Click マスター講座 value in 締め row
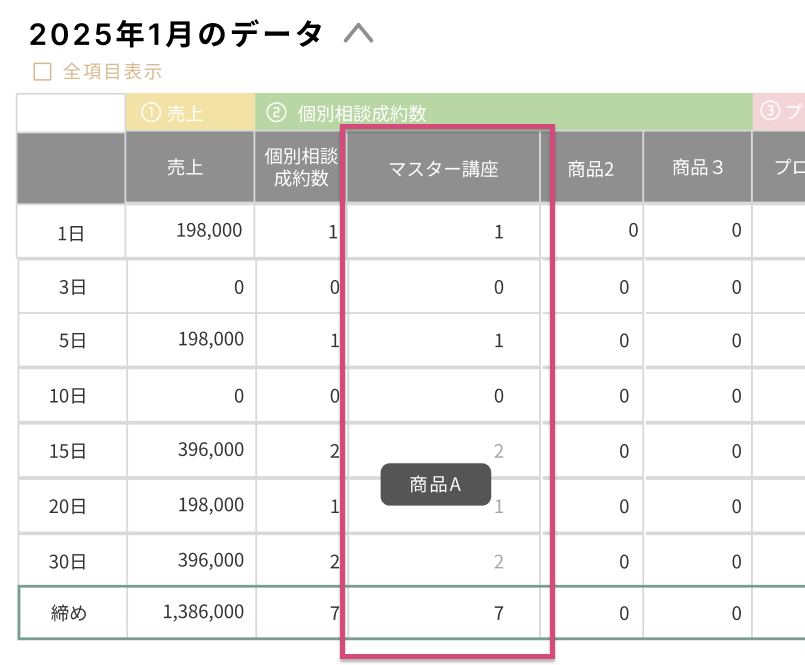The width and height of the screenshot is (805, 665). 499,614
